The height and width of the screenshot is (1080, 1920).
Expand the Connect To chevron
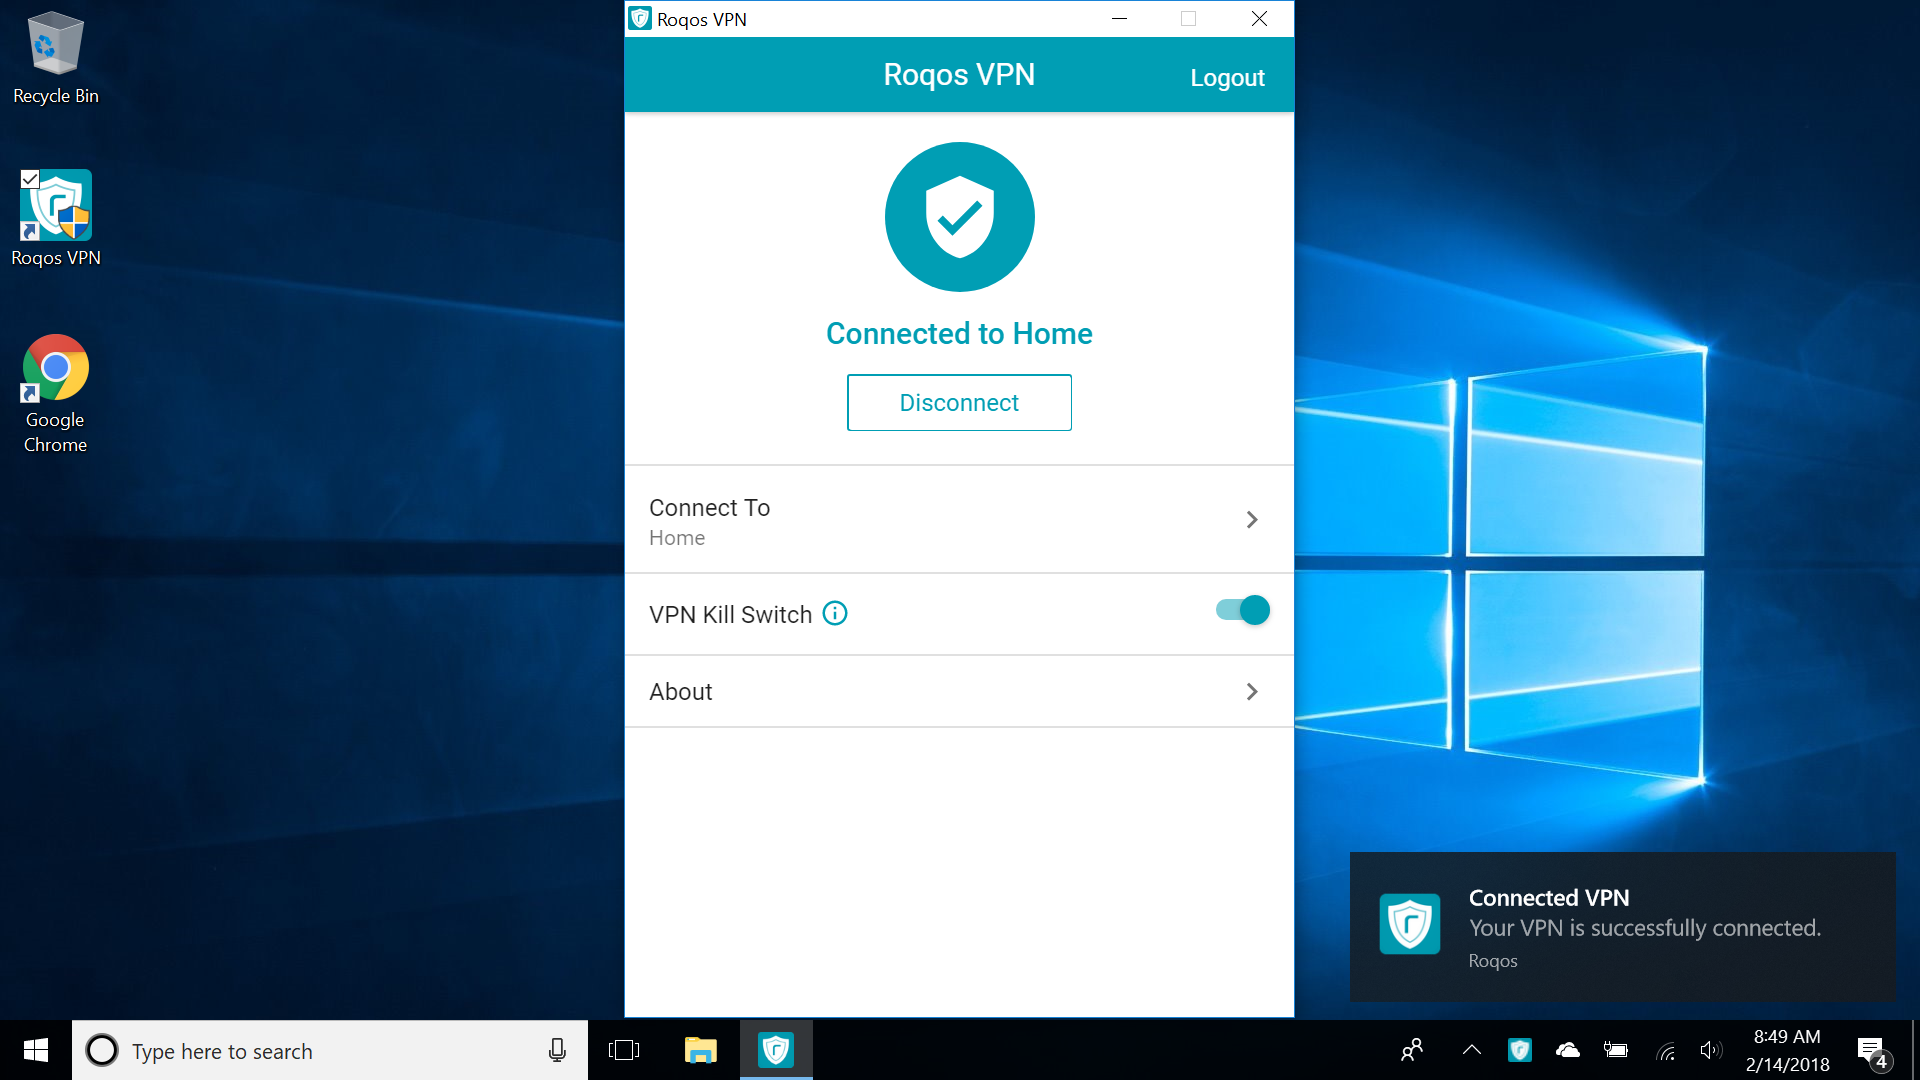click(1252, 519)
